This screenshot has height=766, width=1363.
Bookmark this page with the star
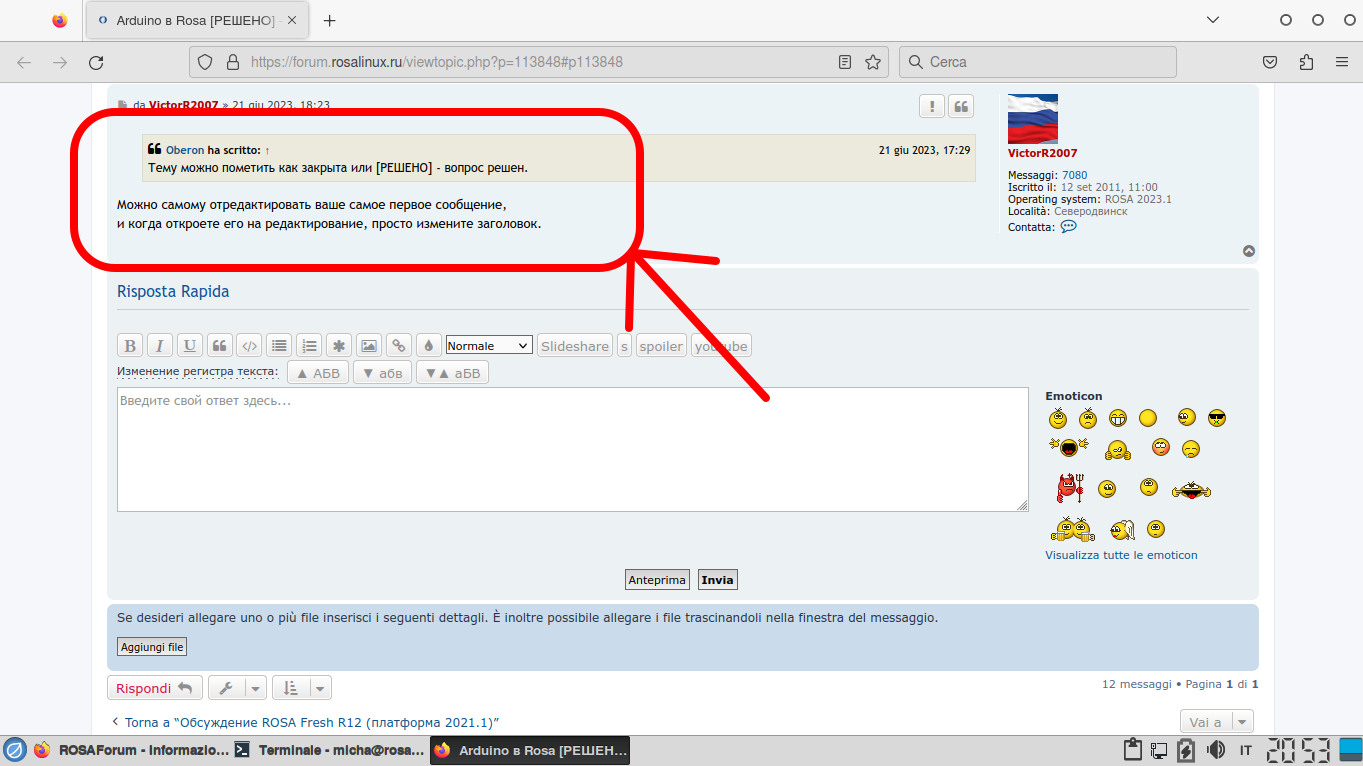tap(873, 62)
